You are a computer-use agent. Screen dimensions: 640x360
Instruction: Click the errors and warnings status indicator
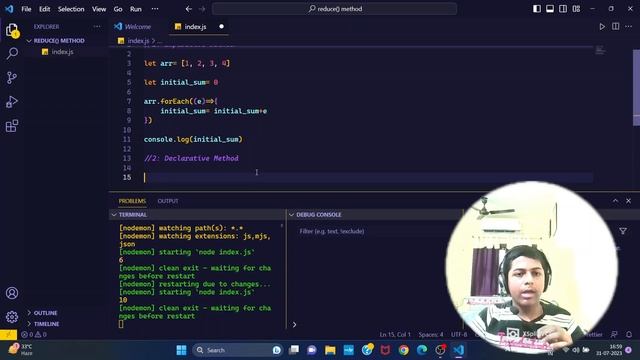click(x=33, y=334)
